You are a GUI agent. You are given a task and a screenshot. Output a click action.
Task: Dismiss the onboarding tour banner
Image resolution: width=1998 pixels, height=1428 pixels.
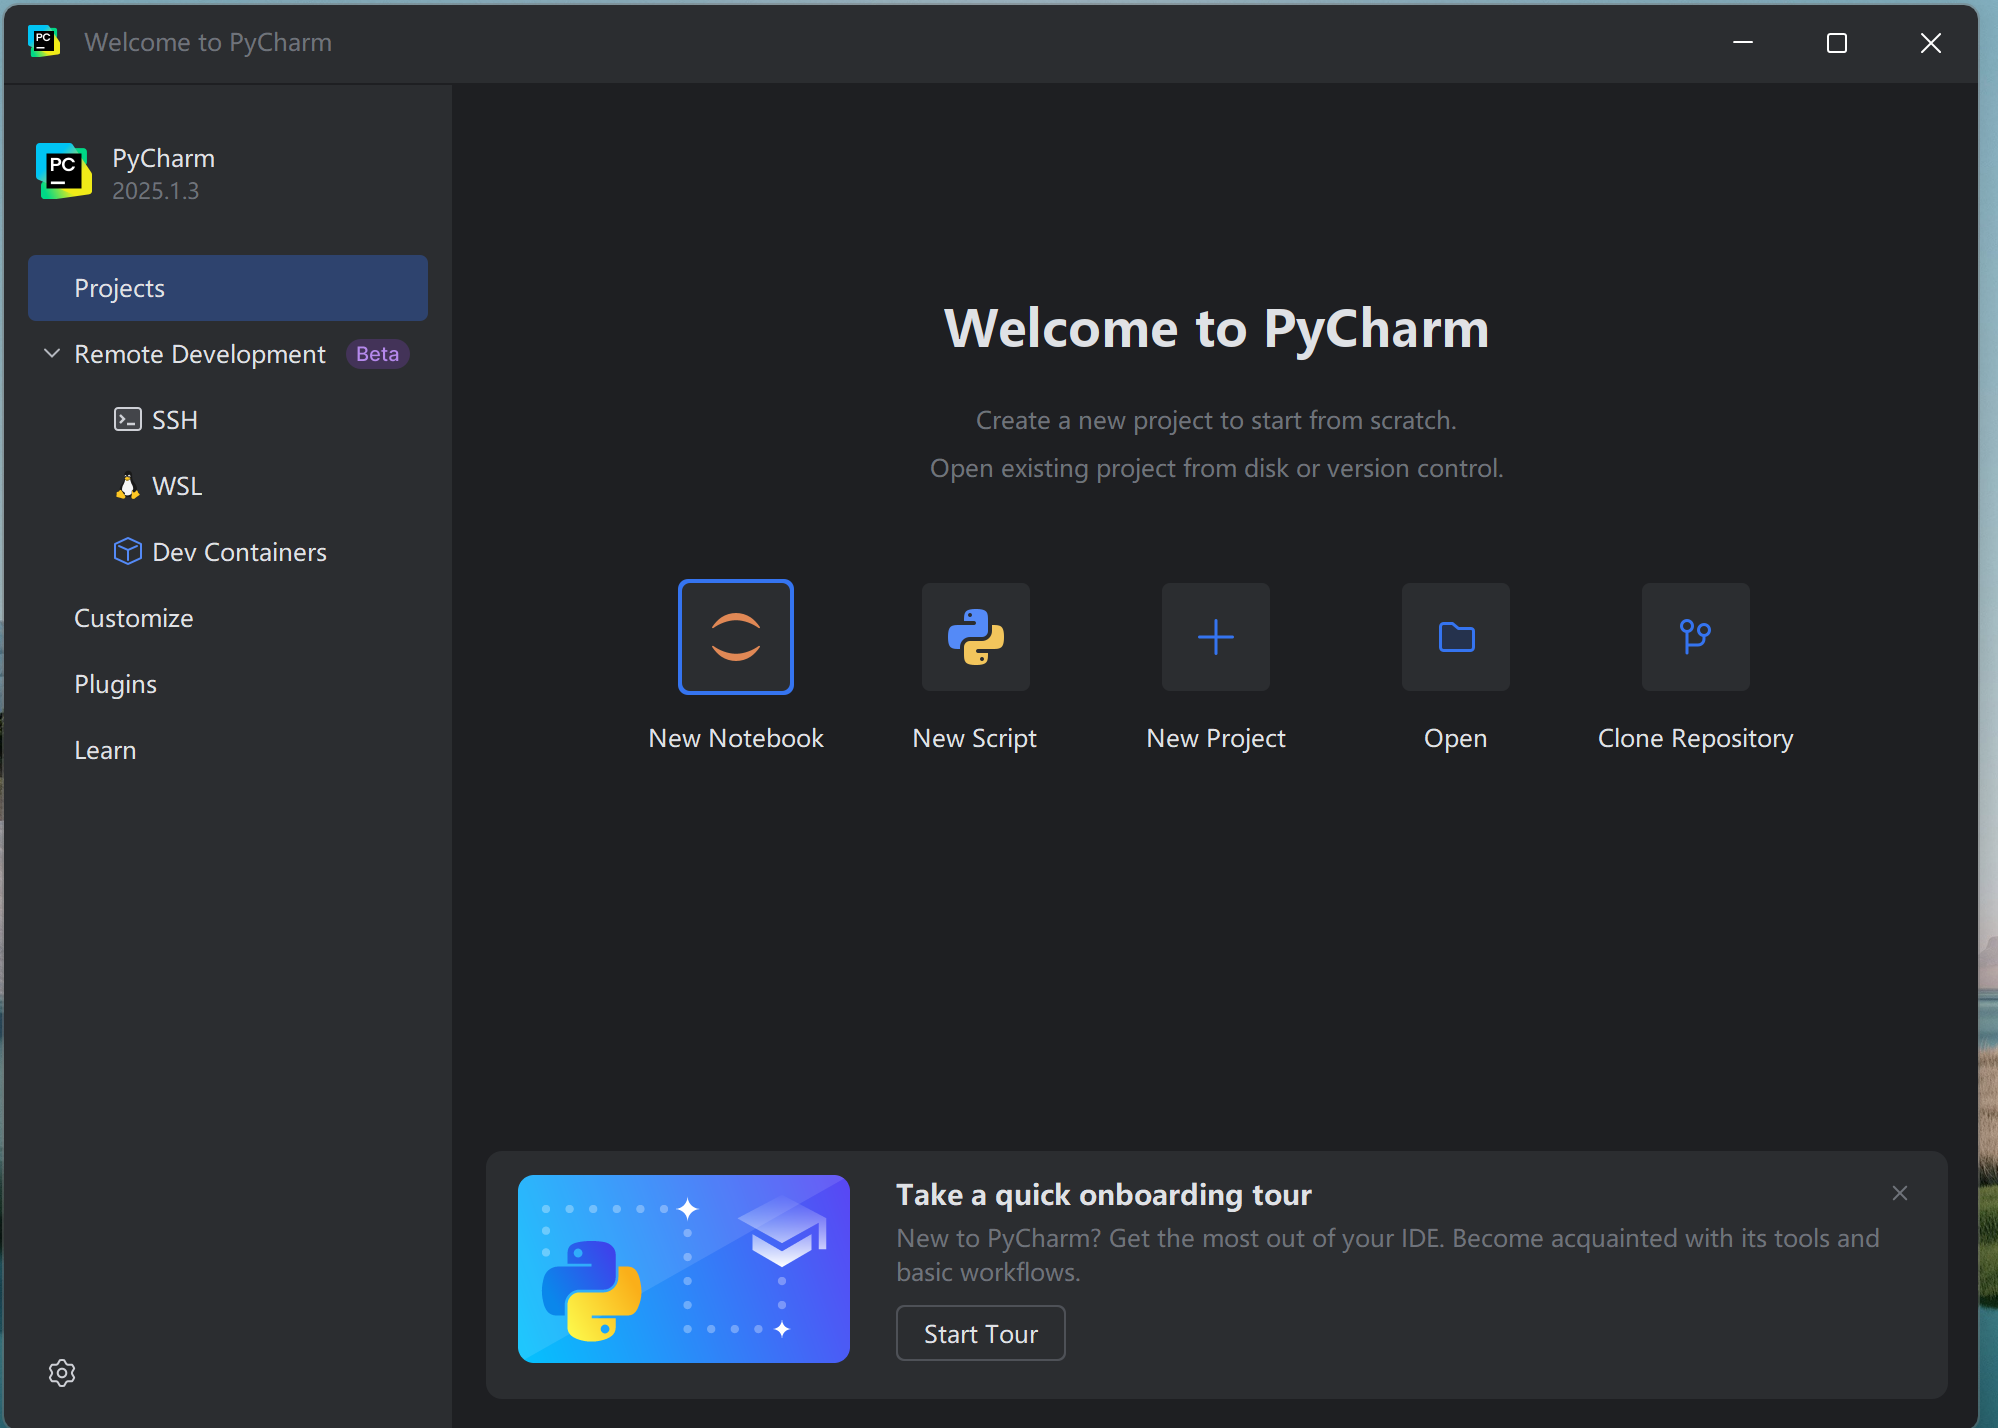(1899, 1192)
